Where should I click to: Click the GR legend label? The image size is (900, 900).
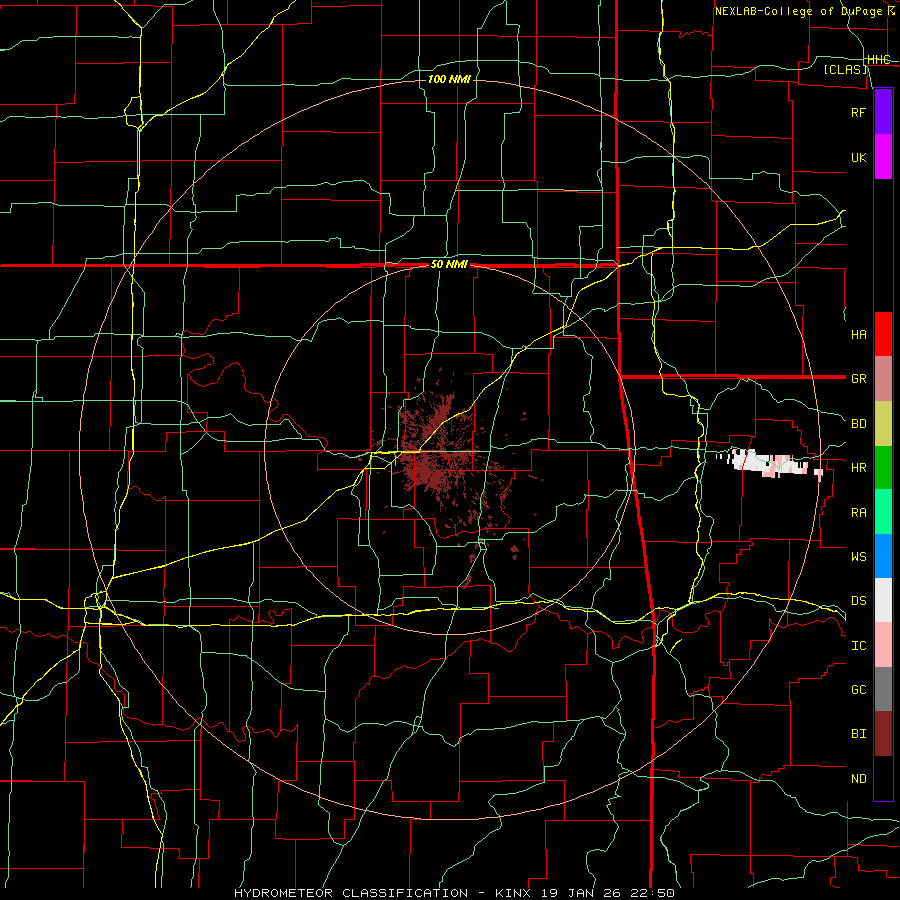858,379
